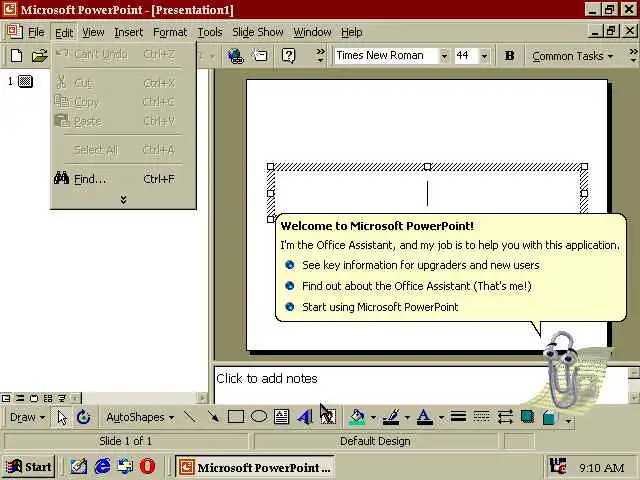The width and height of the screenshot is (640, 480).
Task: Pick the Line drawing tool
Action: pyautogui.click(x=190, y=417)
